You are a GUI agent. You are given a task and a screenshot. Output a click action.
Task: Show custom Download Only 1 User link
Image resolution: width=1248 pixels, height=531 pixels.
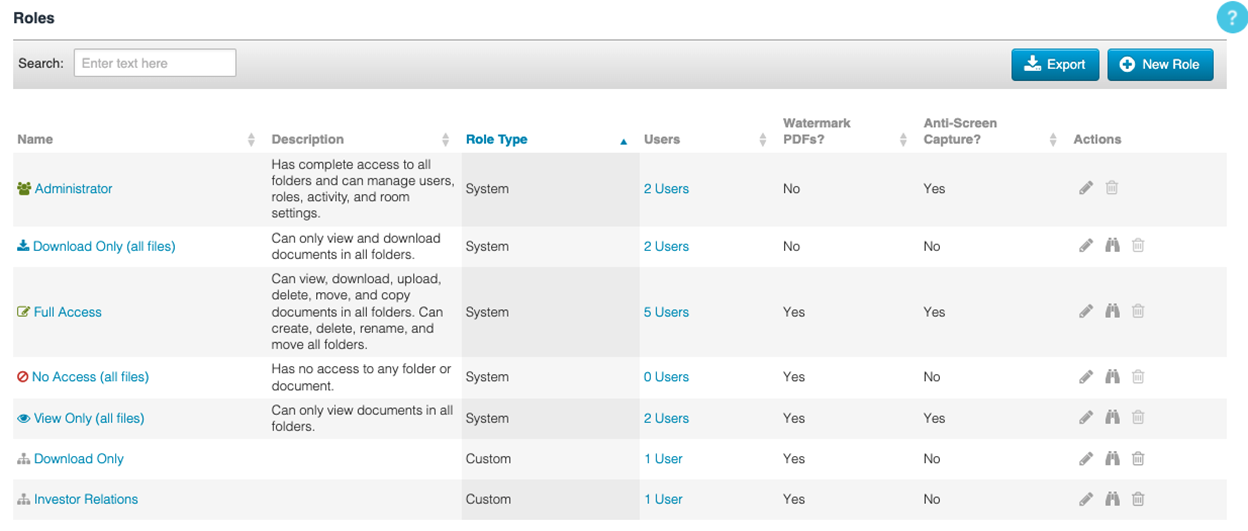[x=663, y=459]
